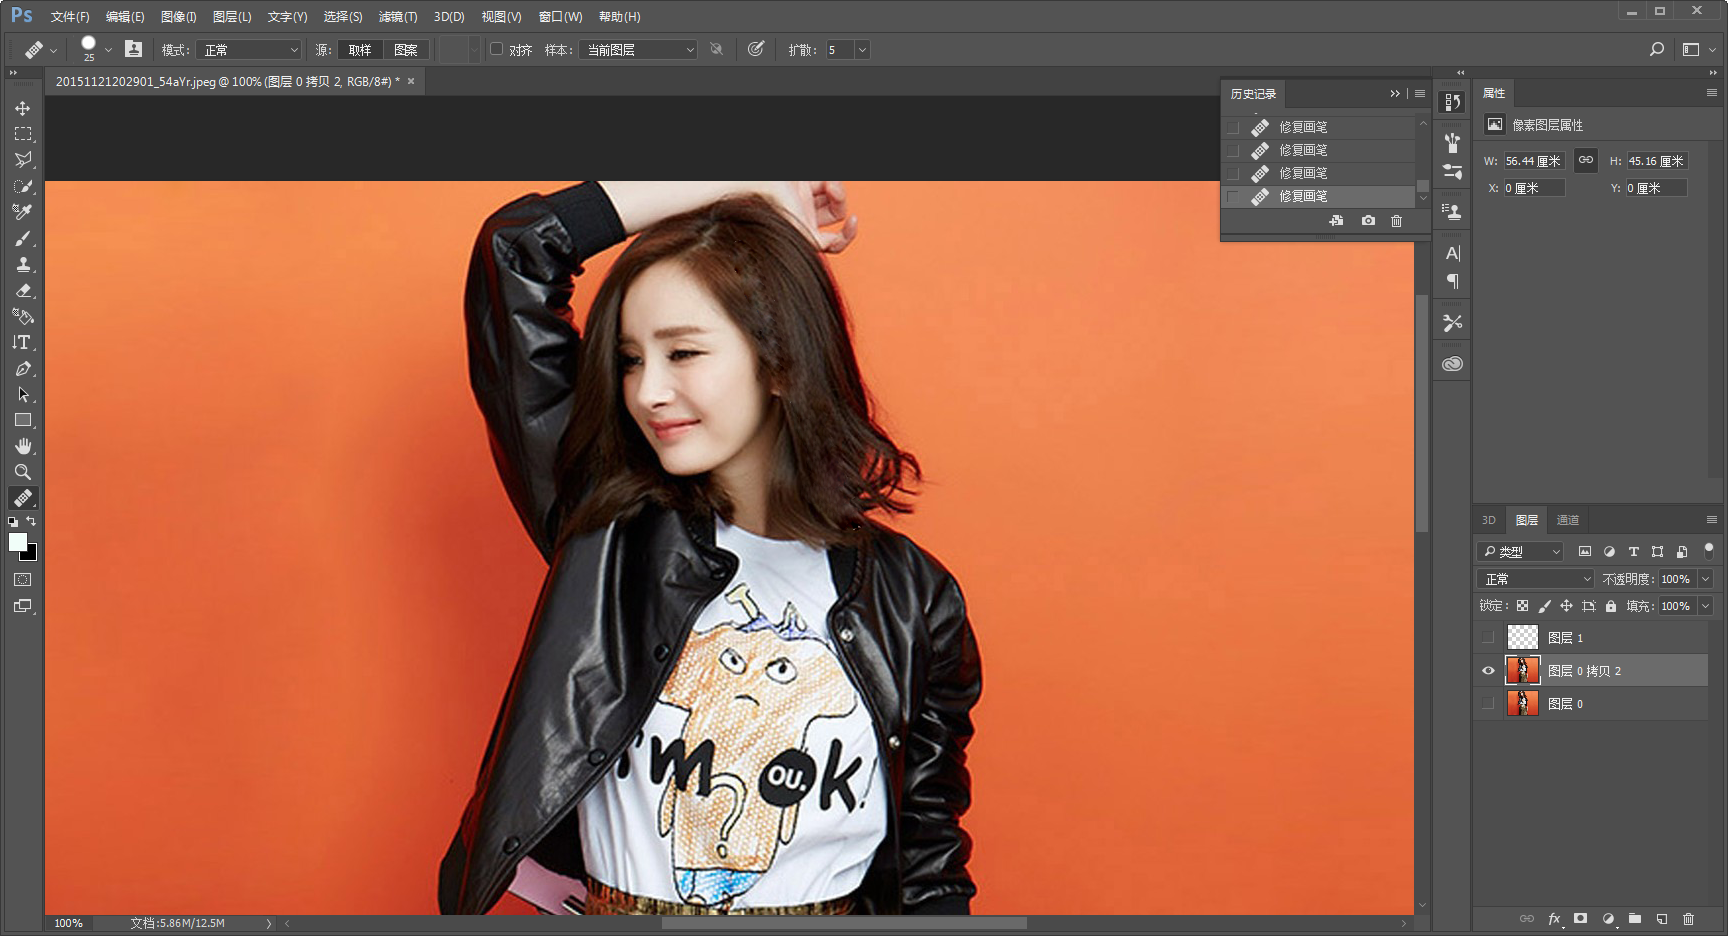The image size is (1728, 936).
Task: Select the Eraser tool
Action: [x=22, y=290]
